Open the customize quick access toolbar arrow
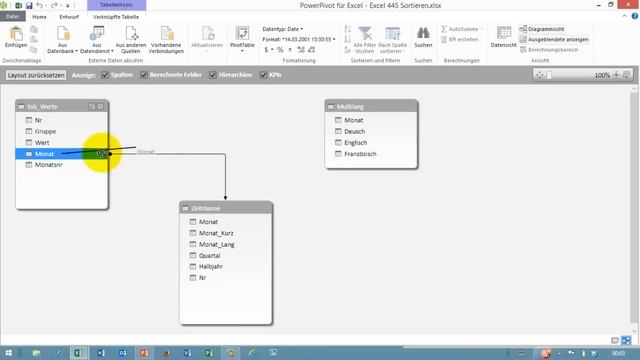640x360 pixels. pos(68,6)
